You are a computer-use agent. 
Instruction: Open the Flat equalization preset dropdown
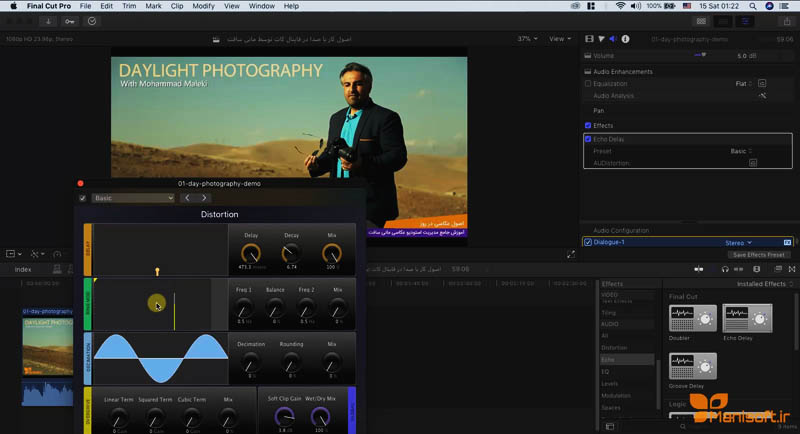(743, 84)
